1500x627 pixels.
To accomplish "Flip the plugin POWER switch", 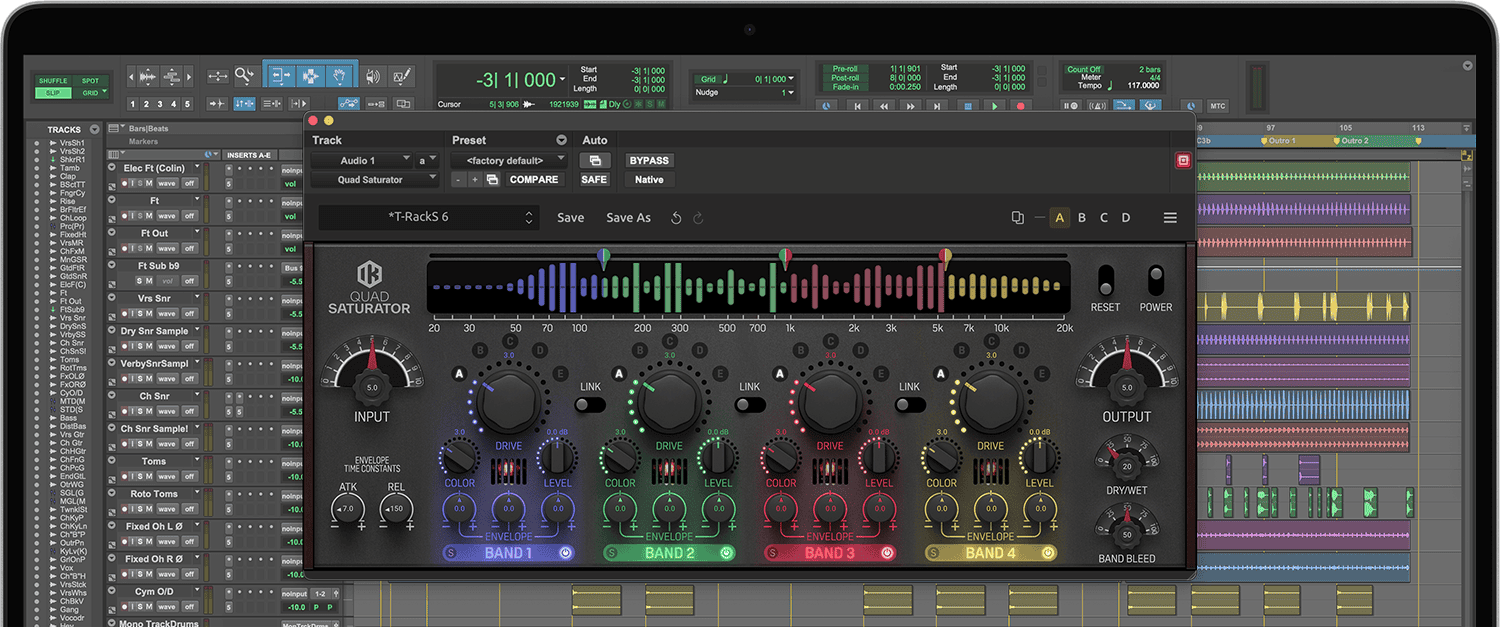I will (1155, 279).
